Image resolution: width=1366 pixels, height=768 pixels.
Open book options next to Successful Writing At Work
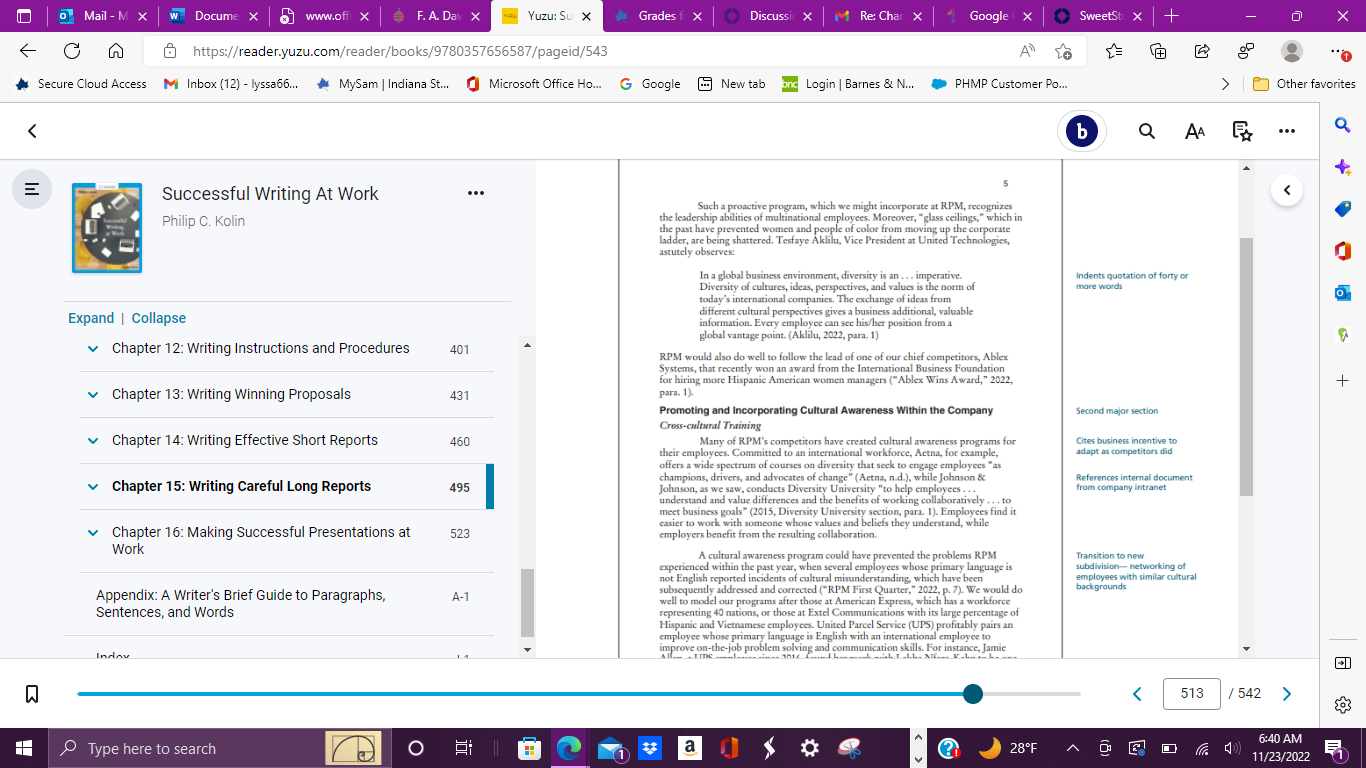click(476, 193)
